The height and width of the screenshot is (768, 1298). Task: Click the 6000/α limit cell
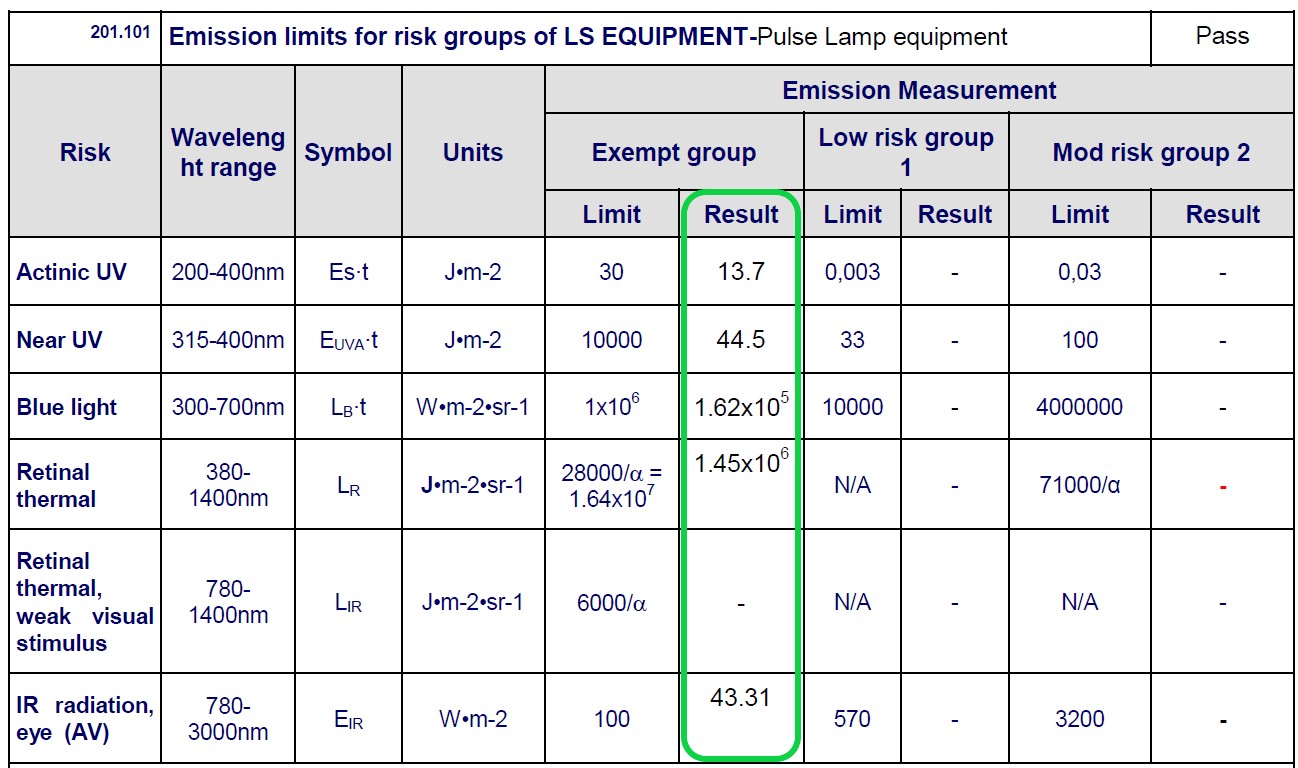pyautogui.click(x=611, y=602)
